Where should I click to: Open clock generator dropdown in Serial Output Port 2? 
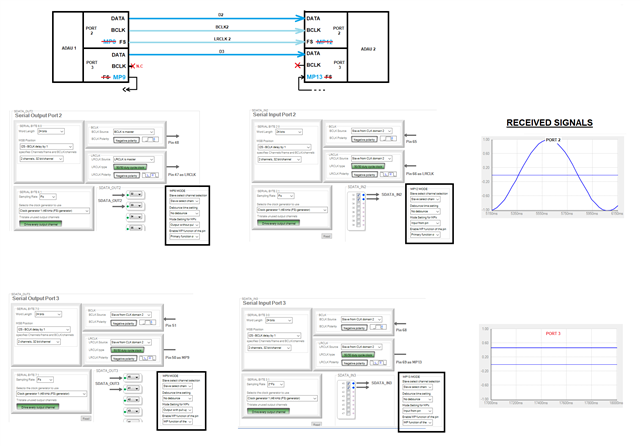(x=54, y=211)
